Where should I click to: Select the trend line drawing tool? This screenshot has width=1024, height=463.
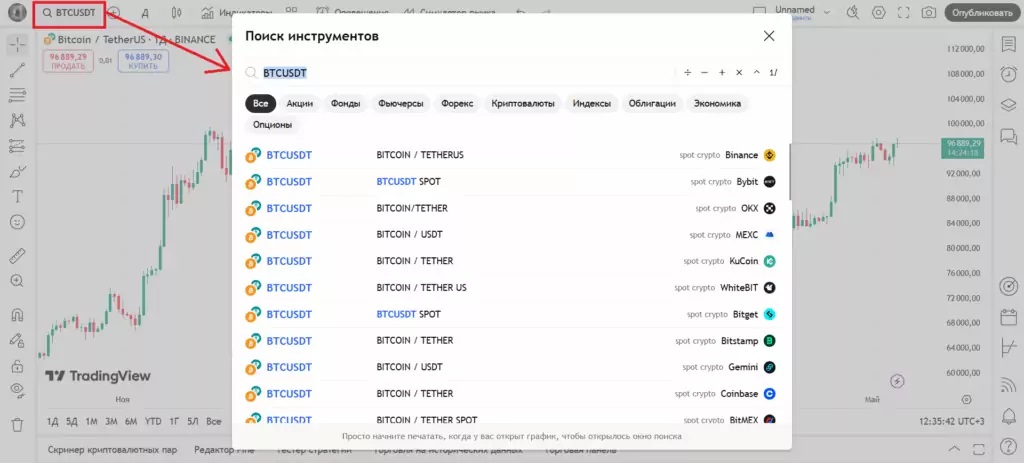pyautogui.click(x=18, y=70)
